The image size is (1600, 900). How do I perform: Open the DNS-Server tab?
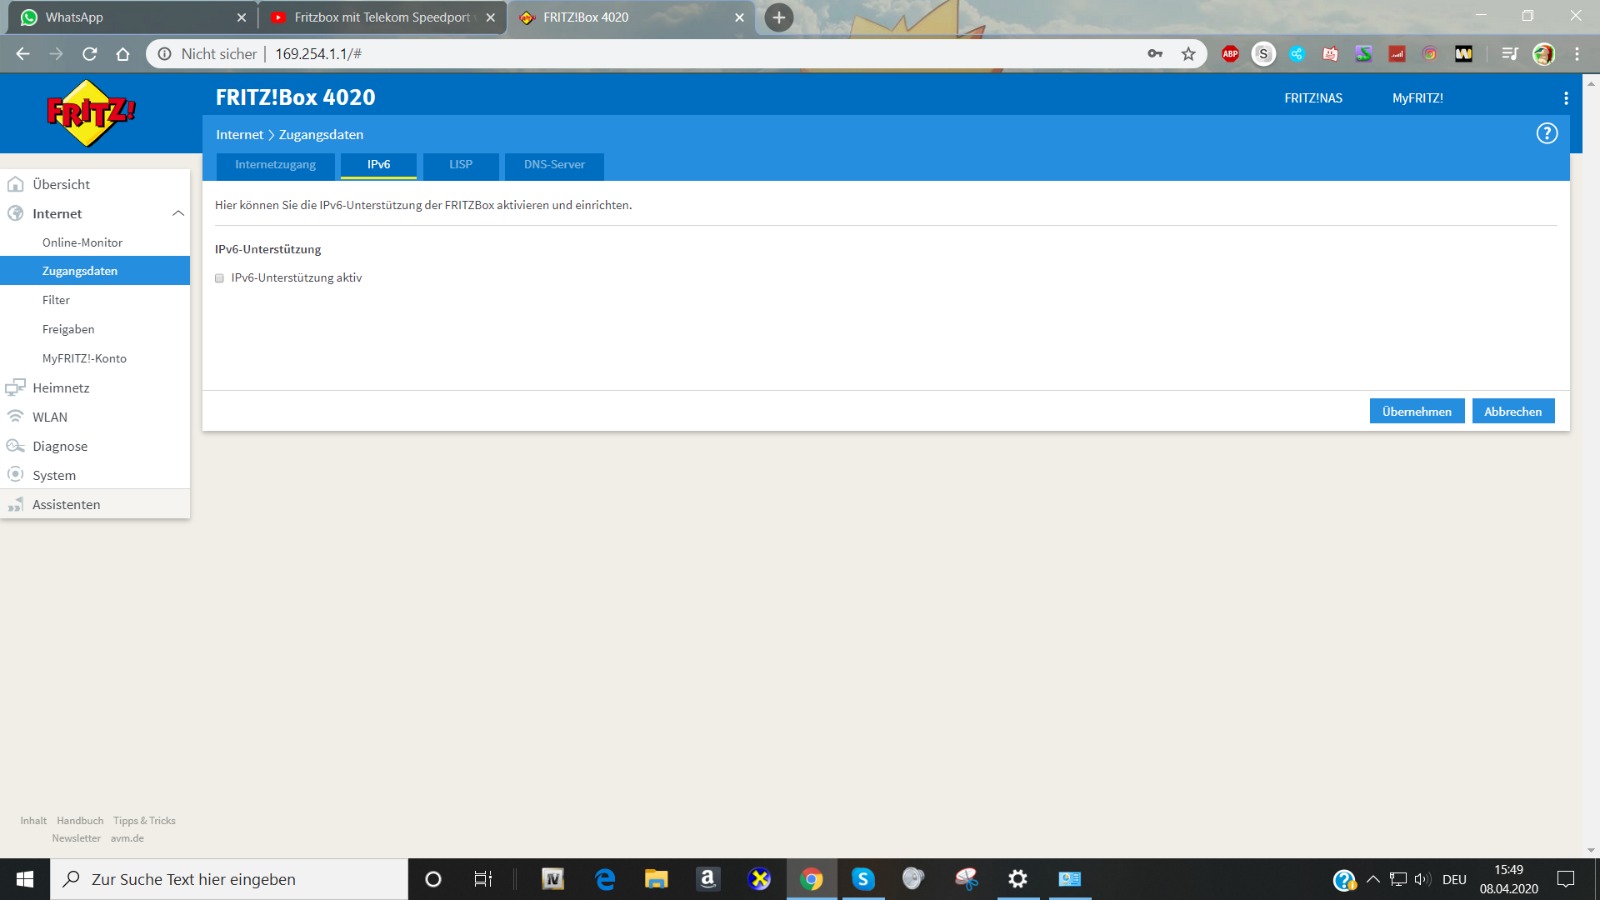[x=554, y=165]
